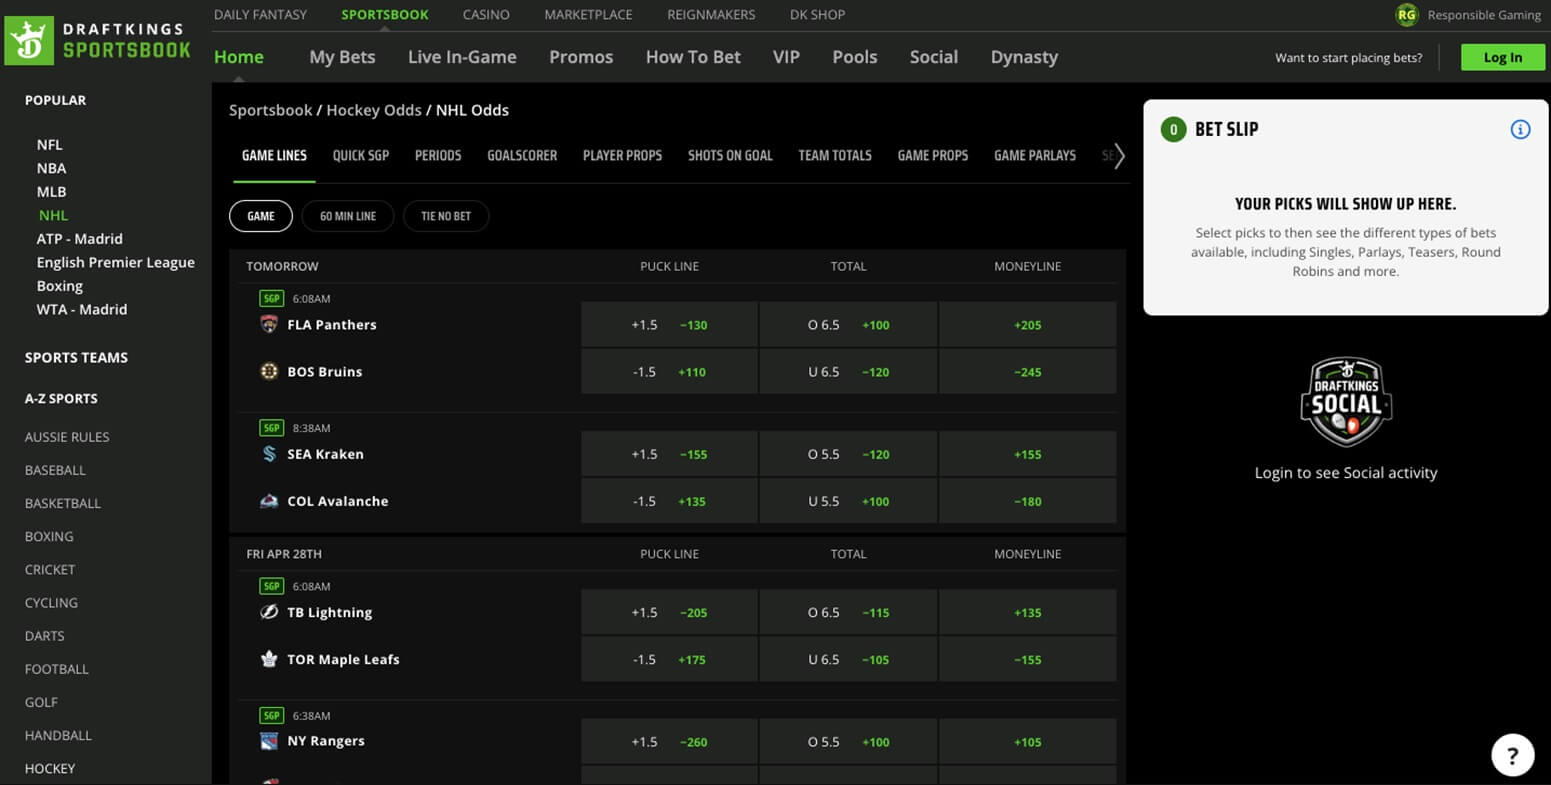
Task: Pick COL Avalanche moneyline -180
Action: pyautogui.click(x=1028, y=501)
